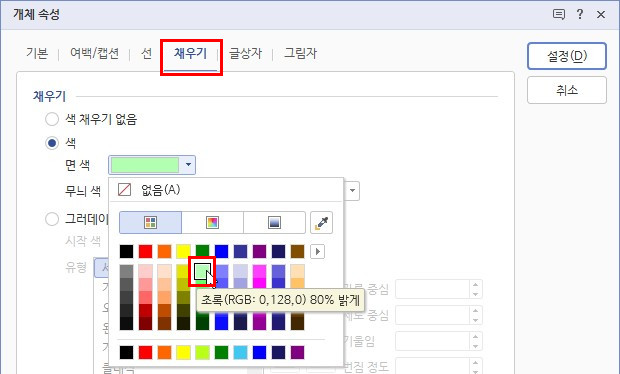This screenshot has width=620, height=374.
Task: Close the 개체 속성 dialog
Action: pyautogui.click(x=601, y=15)
